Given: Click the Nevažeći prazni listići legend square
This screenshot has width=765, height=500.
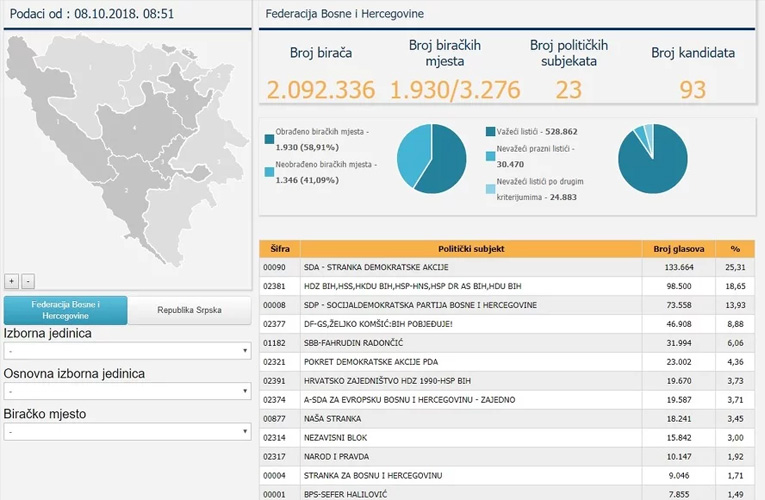Looking at the screenshot, I should point(490,156).
